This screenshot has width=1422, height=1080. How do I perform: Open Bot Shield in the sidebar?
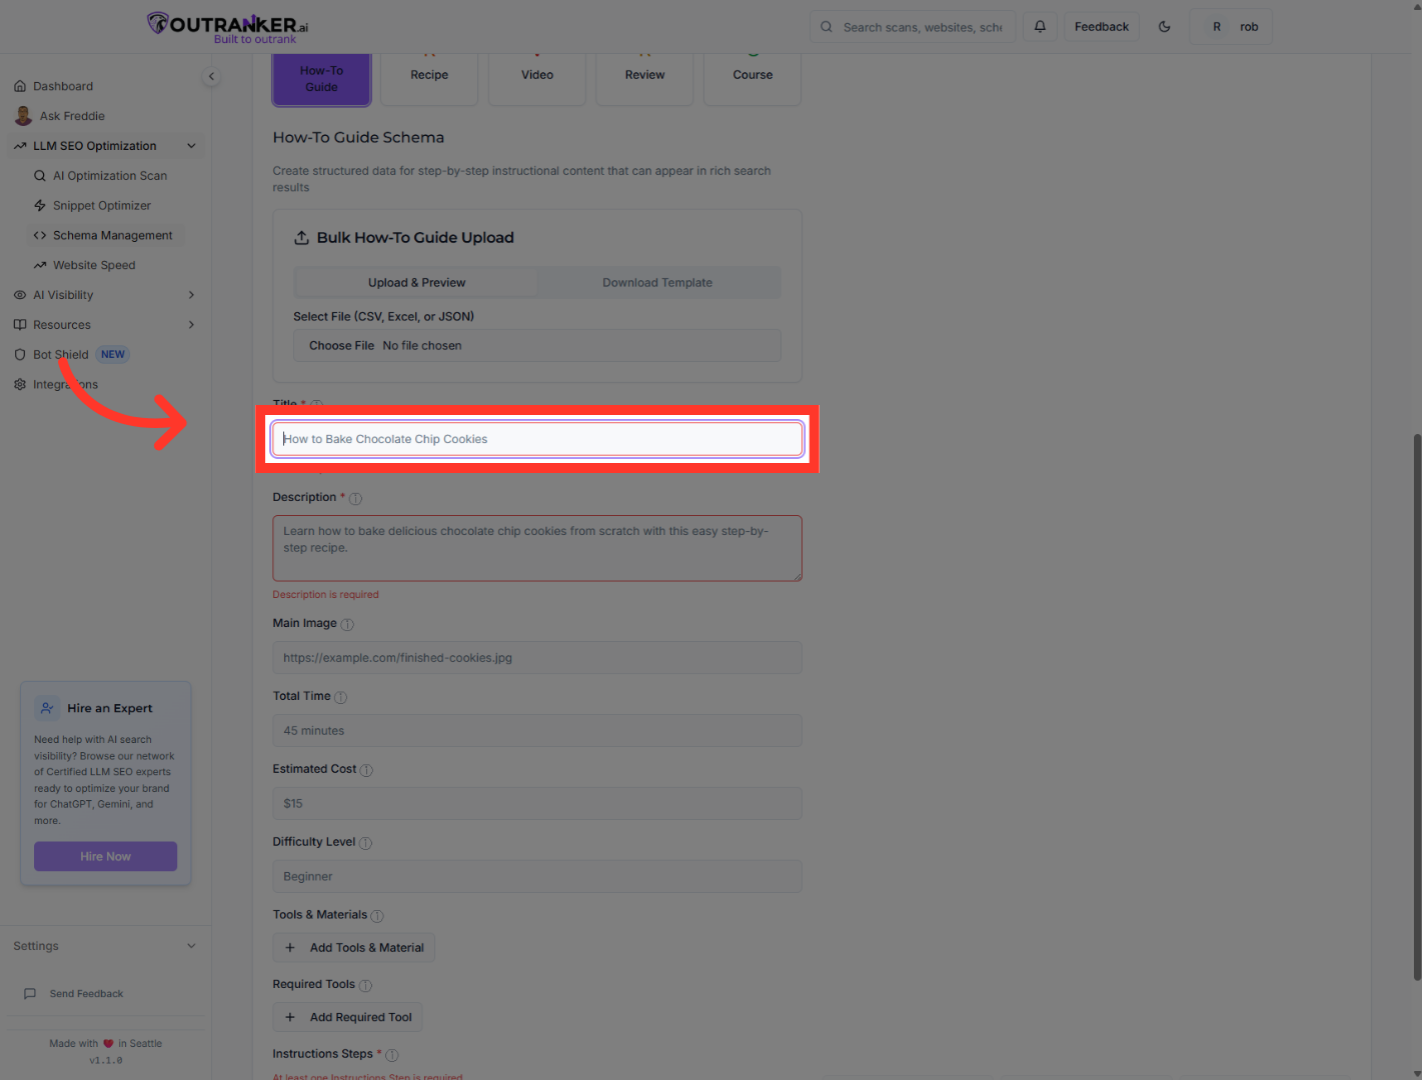[105, 355]
